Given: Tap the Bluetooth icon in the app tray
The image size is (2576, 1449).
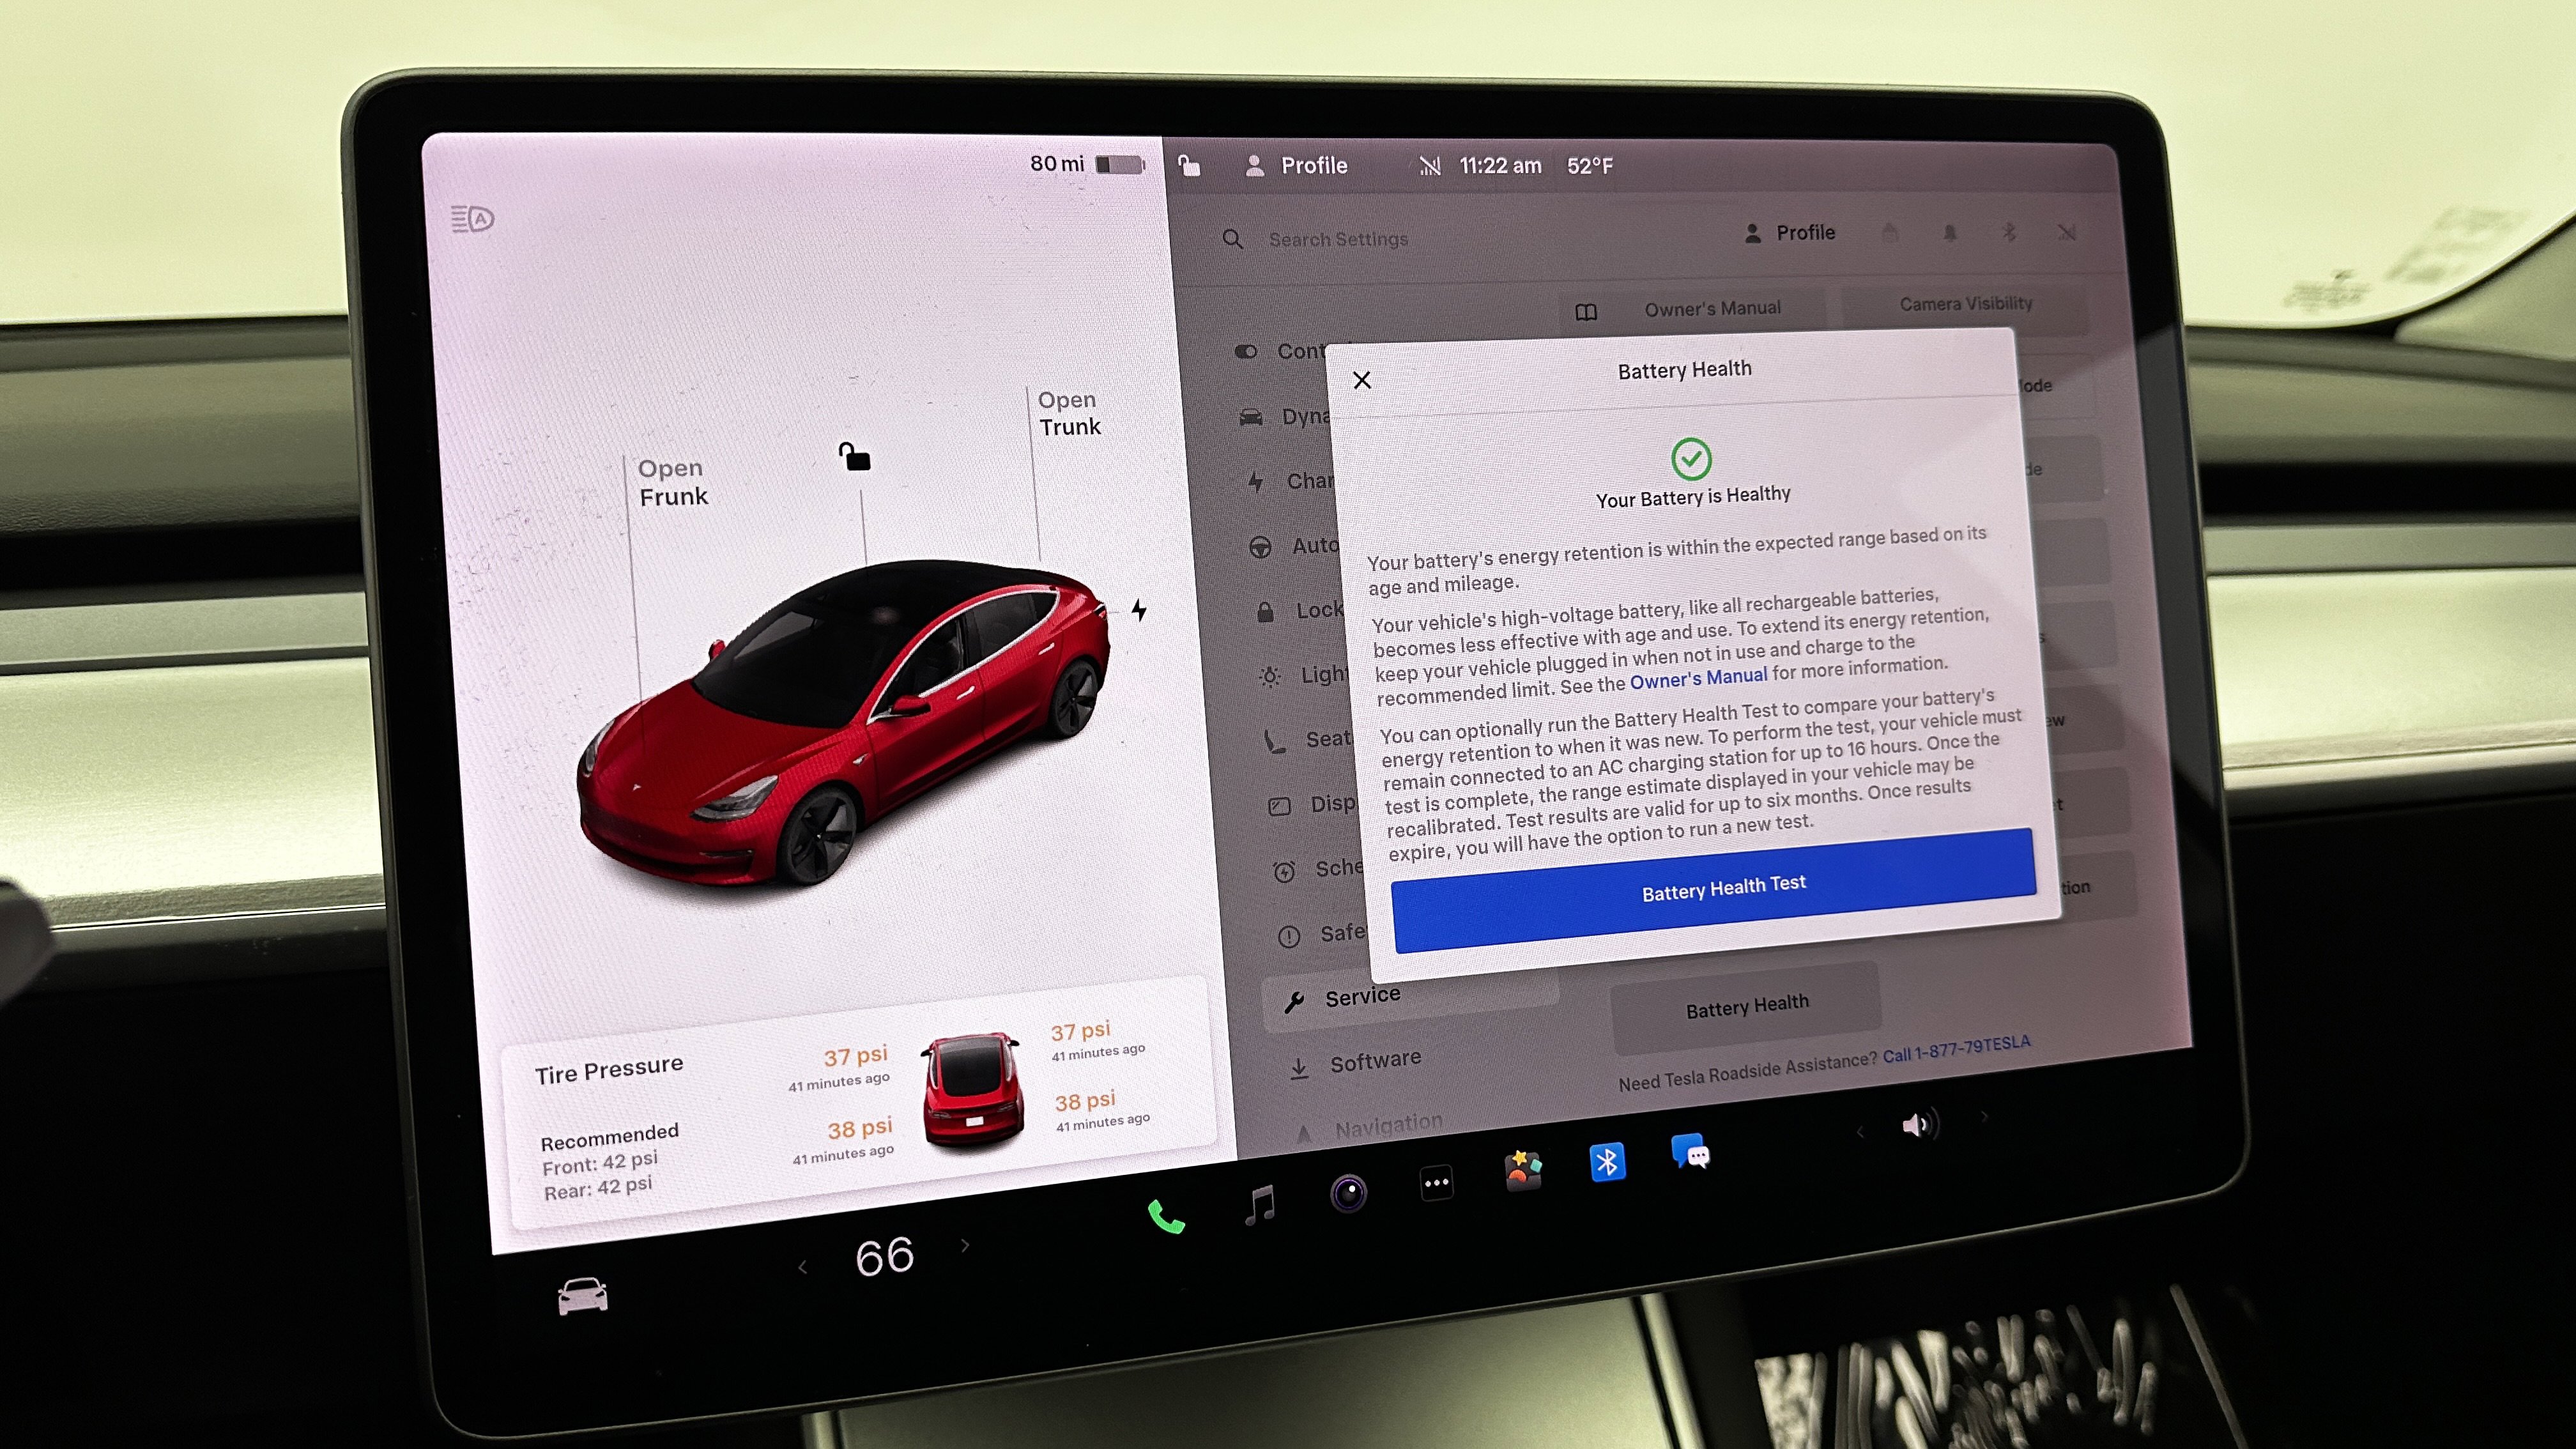Looking at the screenshot, I should click(x=1608, y=1163).
